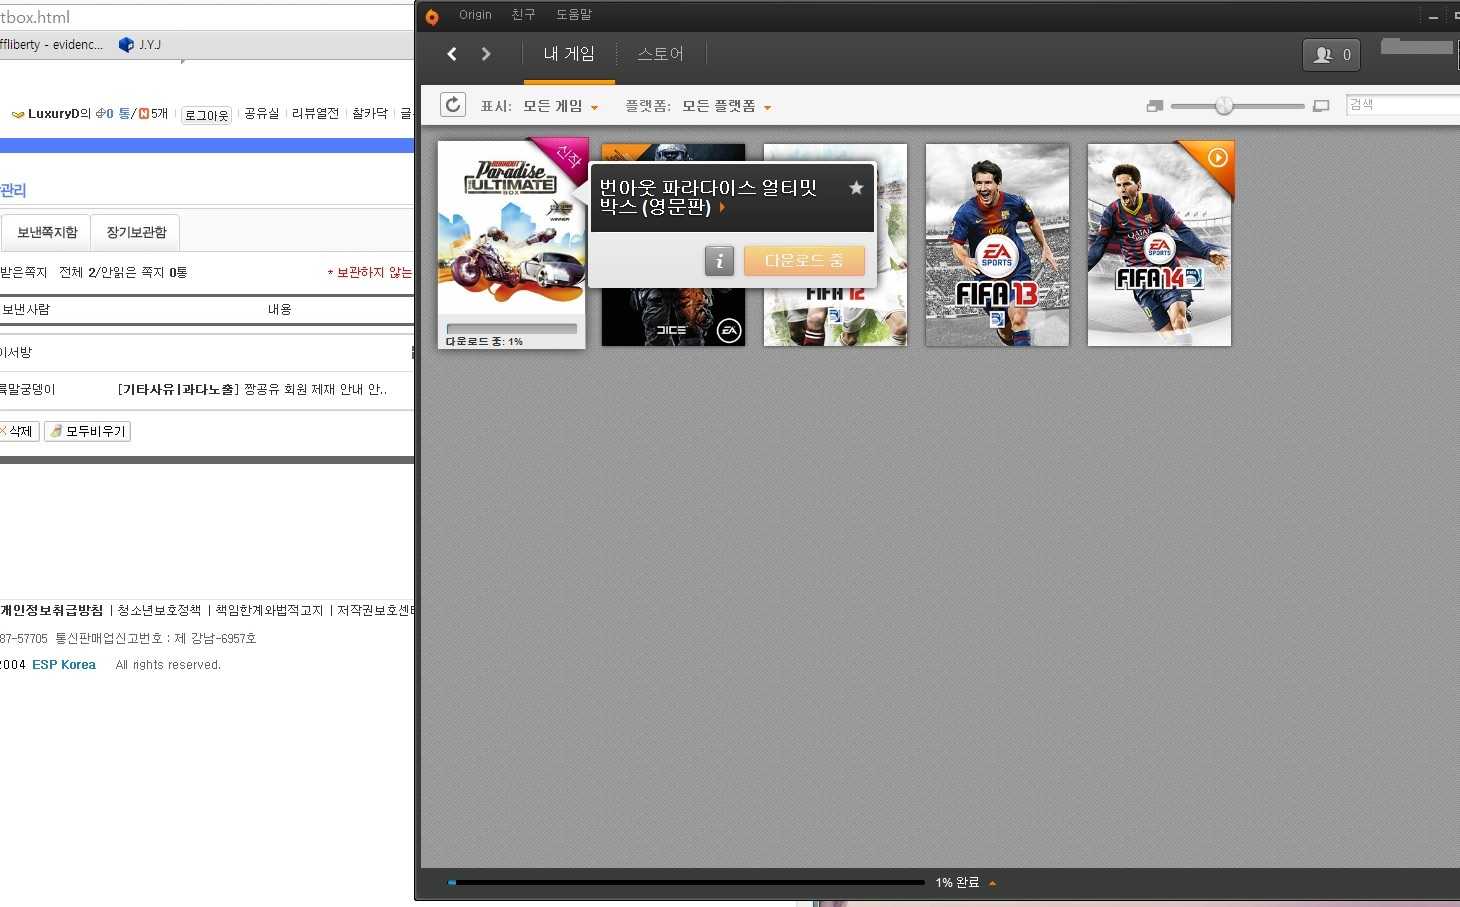Click the bottom download progress bar

click(x=686, y=882)
